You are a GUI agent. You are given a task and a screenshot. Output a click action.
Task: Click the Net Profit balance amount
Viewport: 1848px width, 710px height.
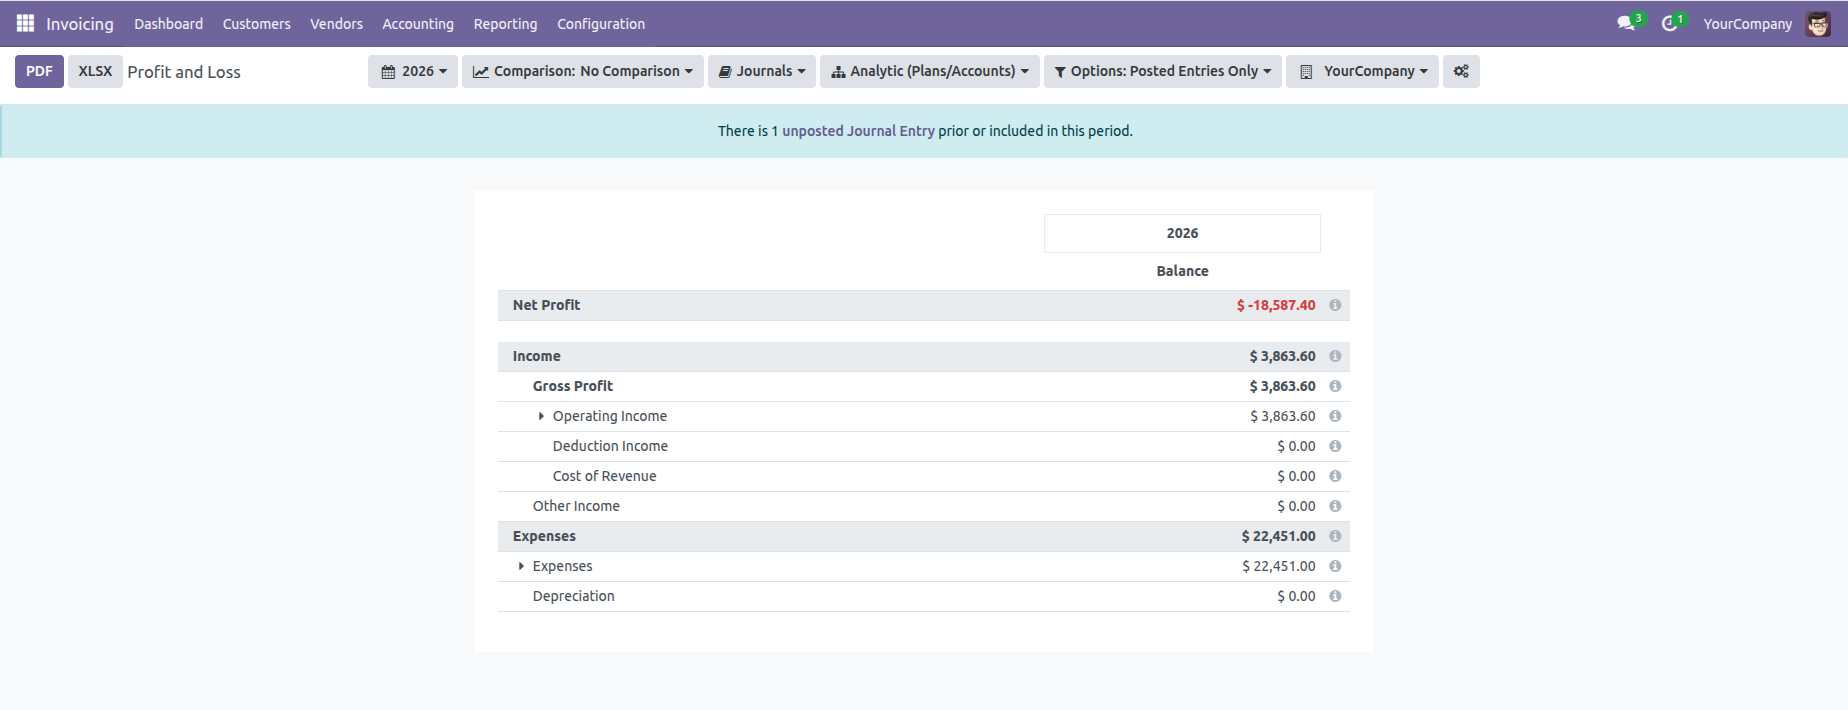point(1276,305)
